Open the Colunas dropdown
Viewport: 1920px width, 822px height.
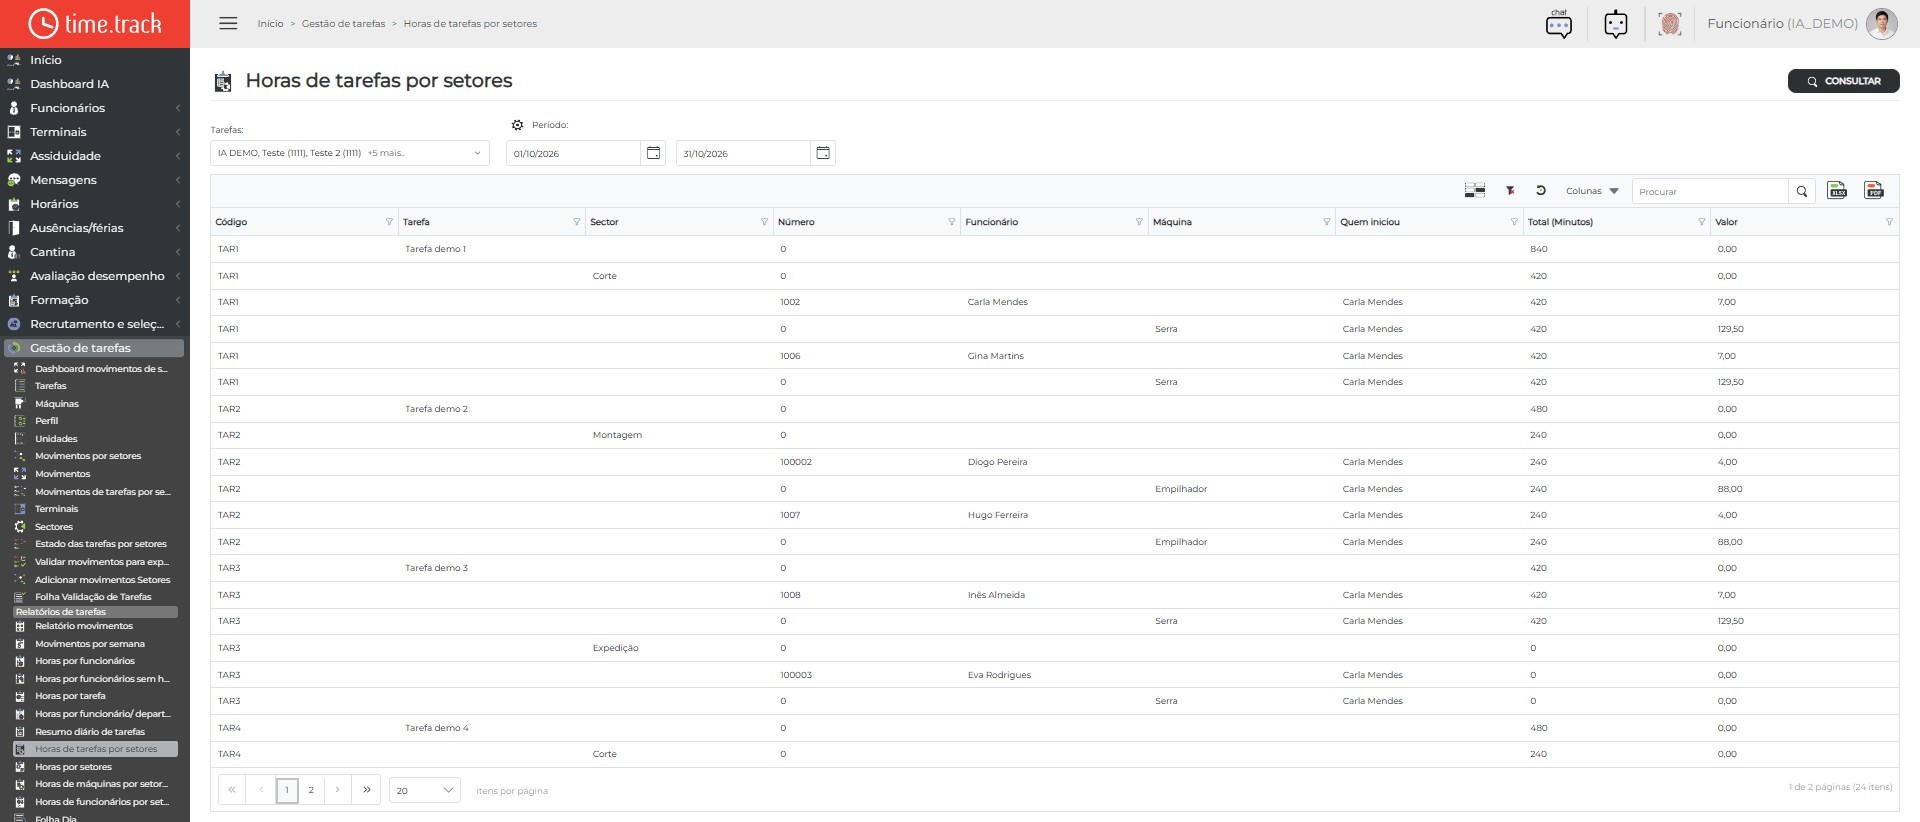click(1592, 191)
